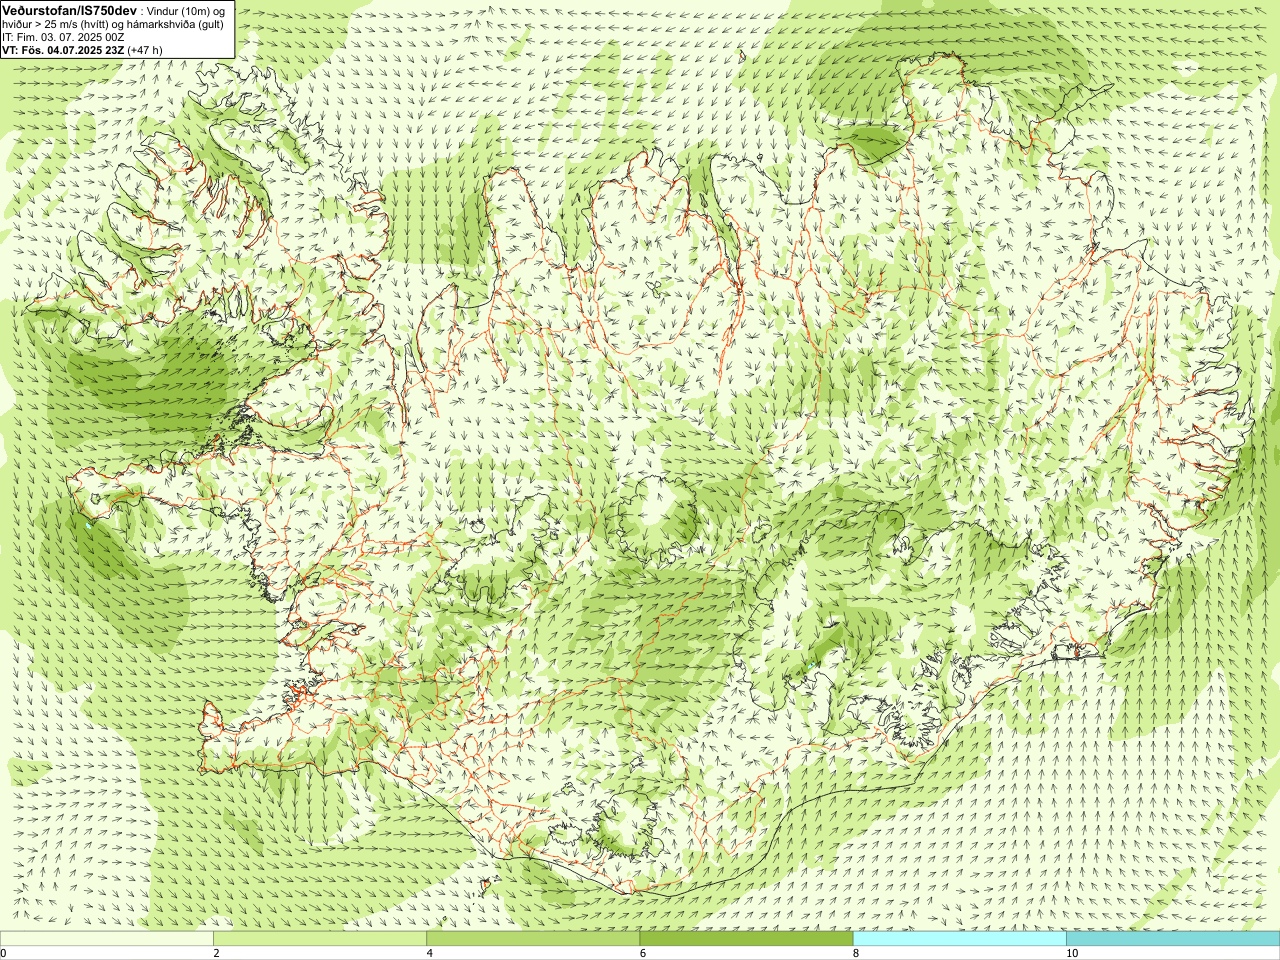Viewport: 1280px width, 960px height.
Task: Click the 0–2 m/s palest legend color band
Action: point(106,939)
